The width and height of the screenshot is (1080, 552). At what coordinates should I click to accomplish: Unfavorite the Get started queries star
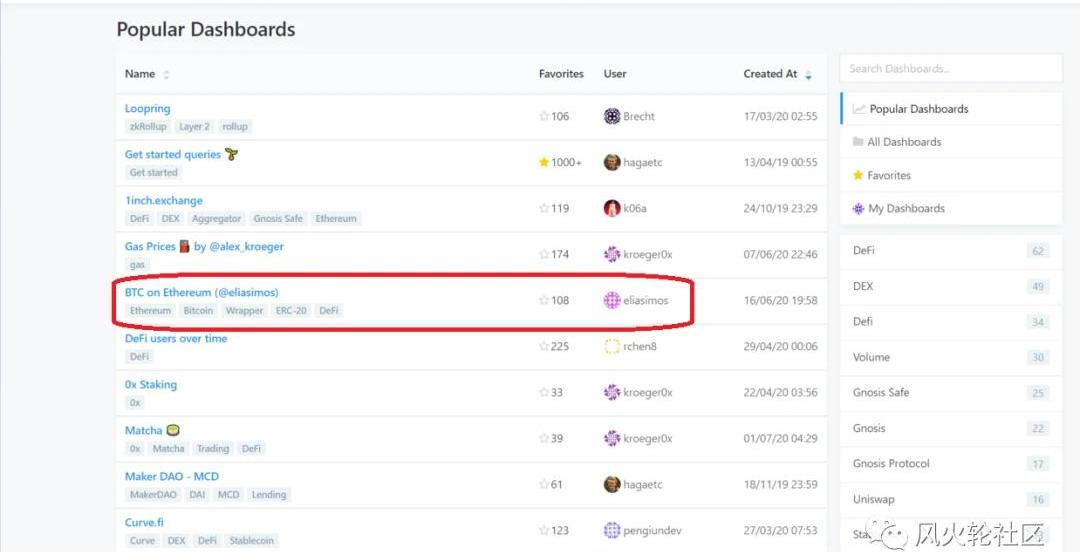(x=544, y=162)
